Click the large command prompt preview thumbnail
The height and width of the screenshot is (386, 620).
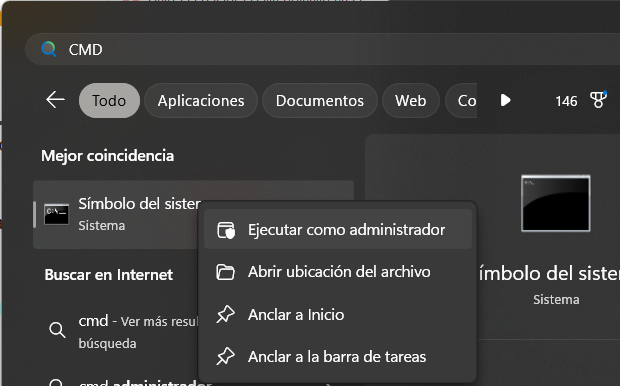pyautogui.click(x=556, y=203)
